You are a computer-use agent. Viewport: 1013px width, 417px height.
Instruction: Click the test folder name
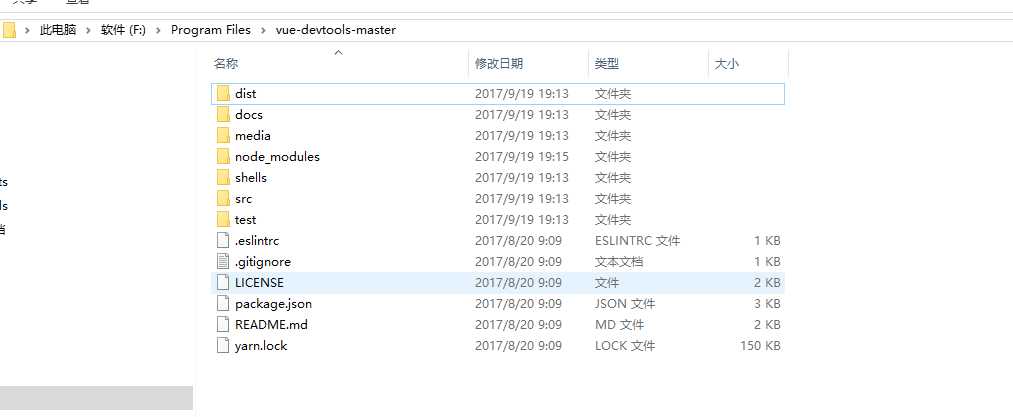pos(245,219)
